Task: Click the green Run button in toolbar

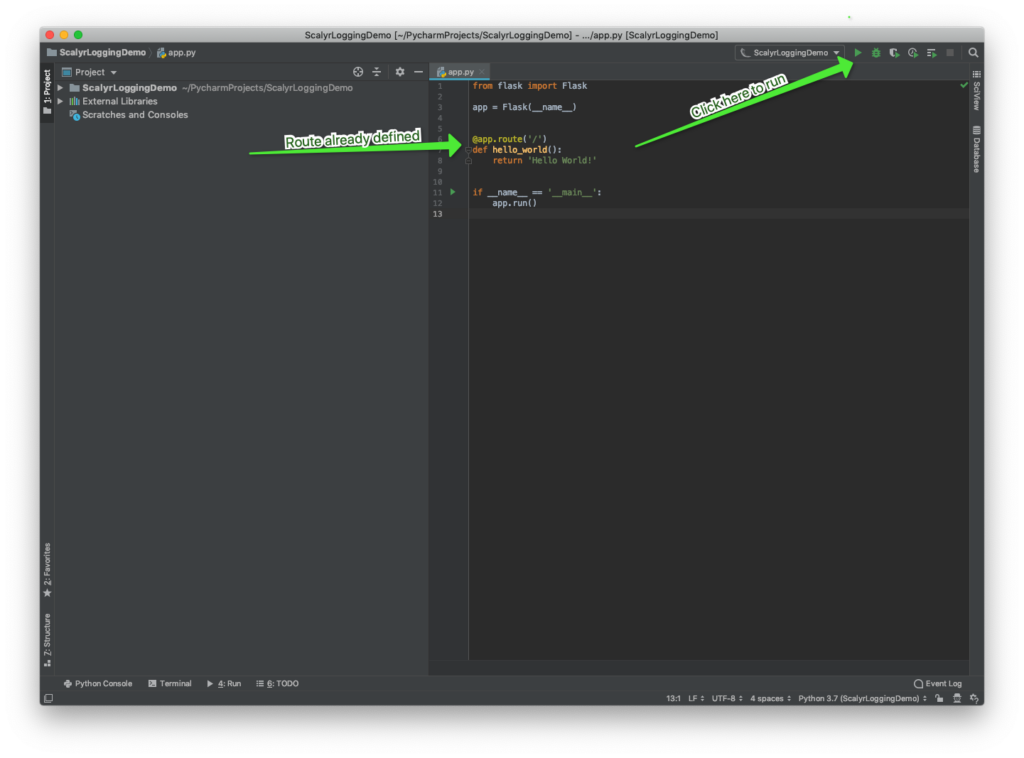Action: coord(858,53)
